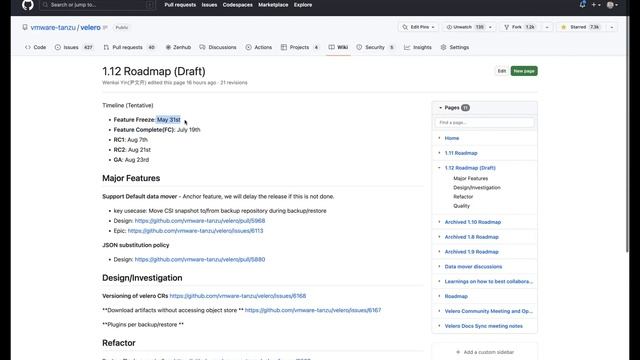Open Issues in top navigation
The image size is (640, 360).
pyautogui.click(x=209, y=5)
